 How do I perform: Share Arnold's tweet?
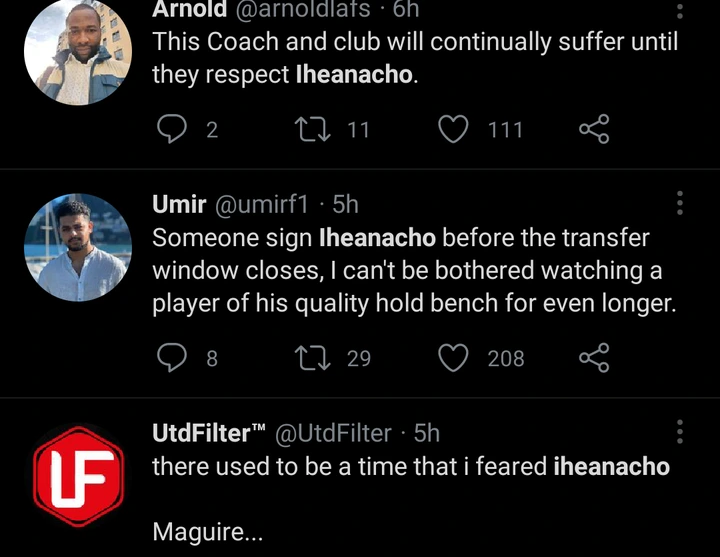tap(594, 129)
